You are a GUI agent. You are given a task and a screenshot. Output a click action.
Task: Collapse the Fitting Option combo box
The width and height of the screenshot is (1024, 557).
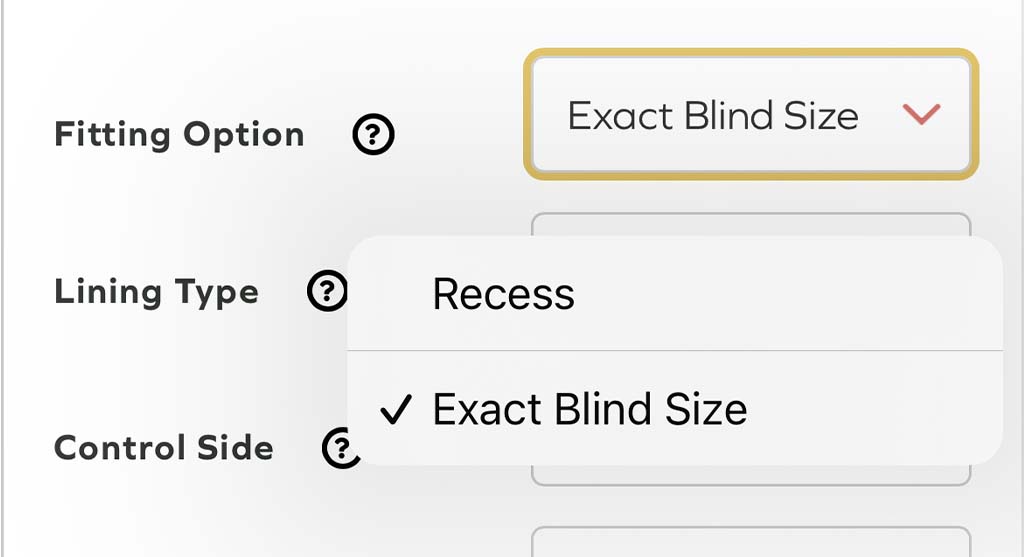(x=750, y=114)
